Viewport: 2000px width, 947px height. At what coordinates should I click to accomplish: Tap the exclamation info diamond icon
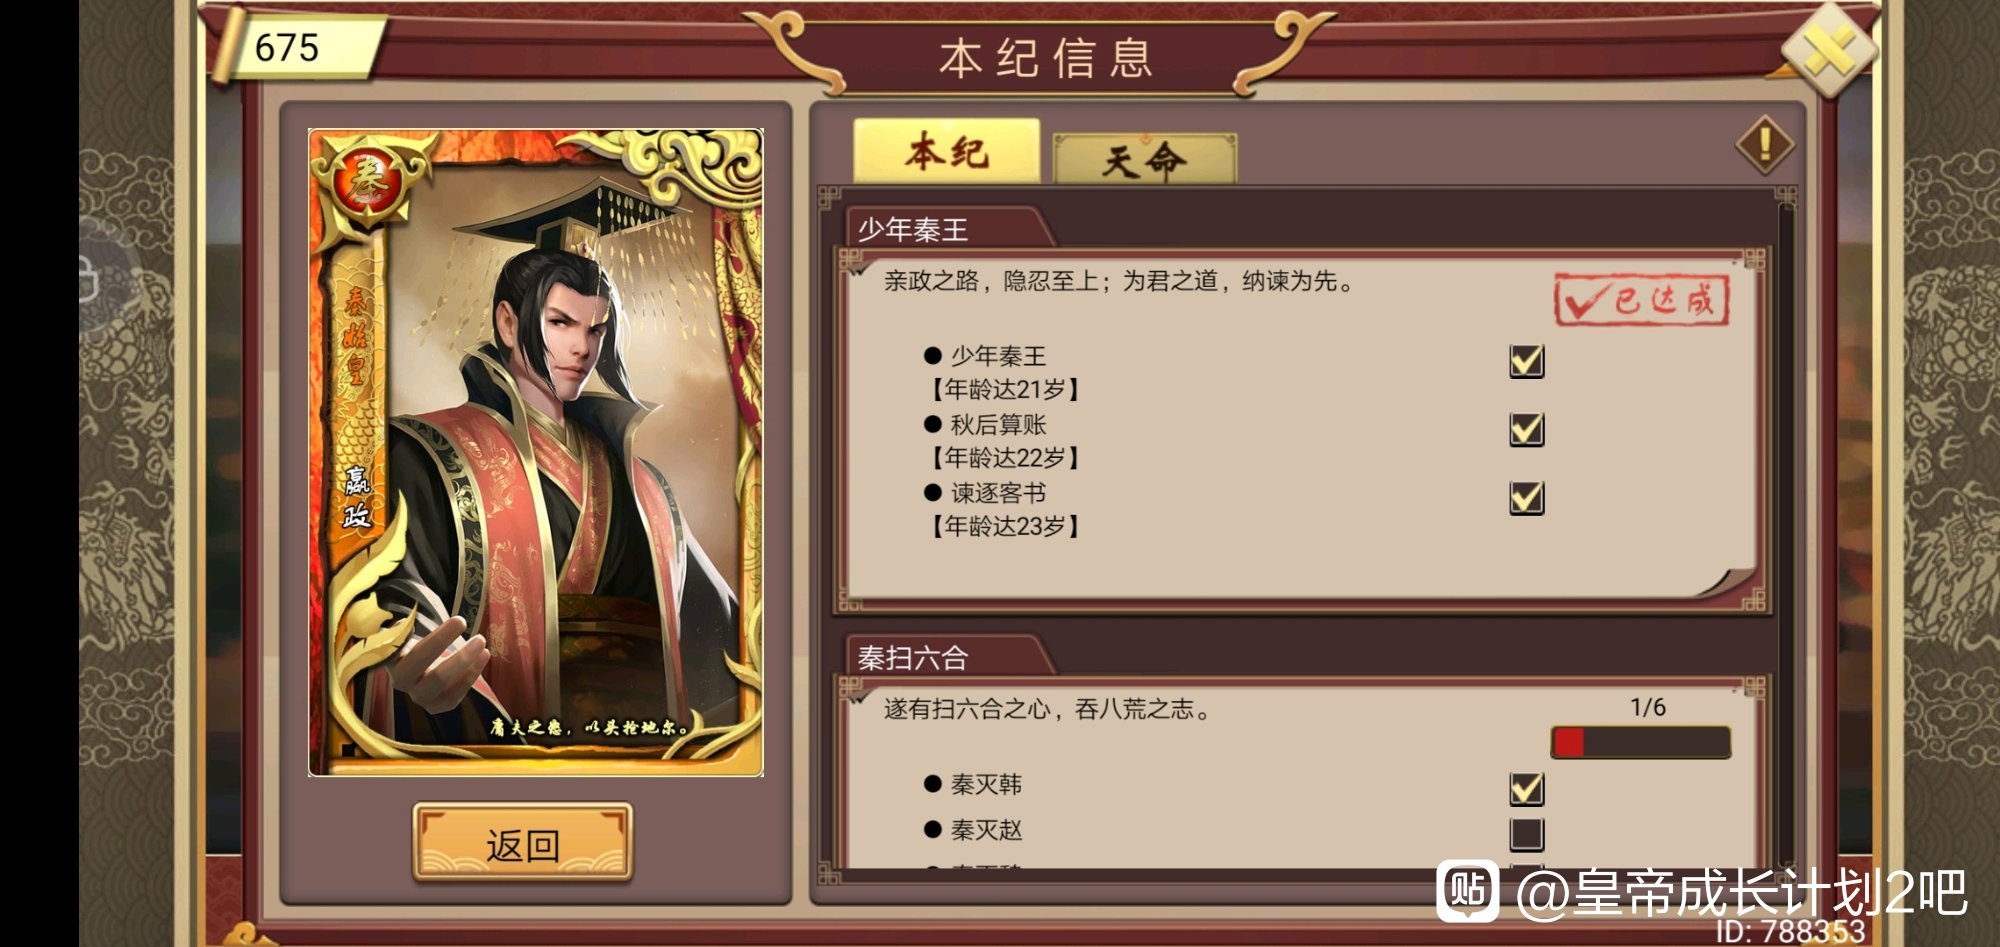point(1765,145)
